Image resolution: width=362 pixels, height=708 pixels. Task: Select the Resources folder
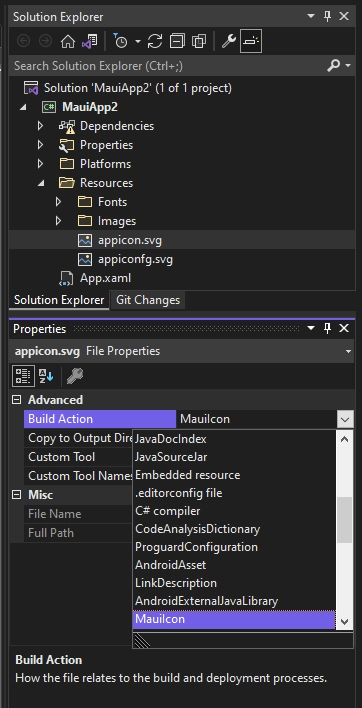(107, 183)
